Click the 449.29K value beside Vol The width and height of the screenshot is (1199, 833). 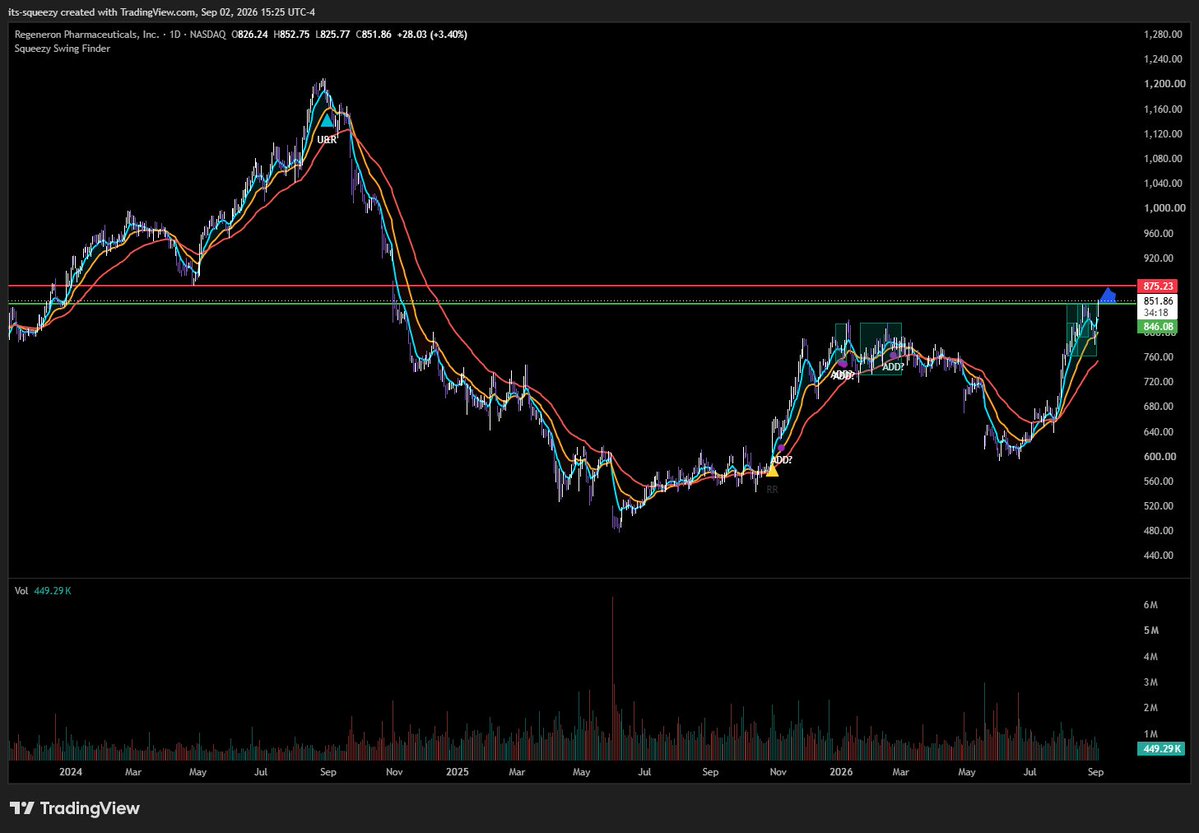point(53,591)
